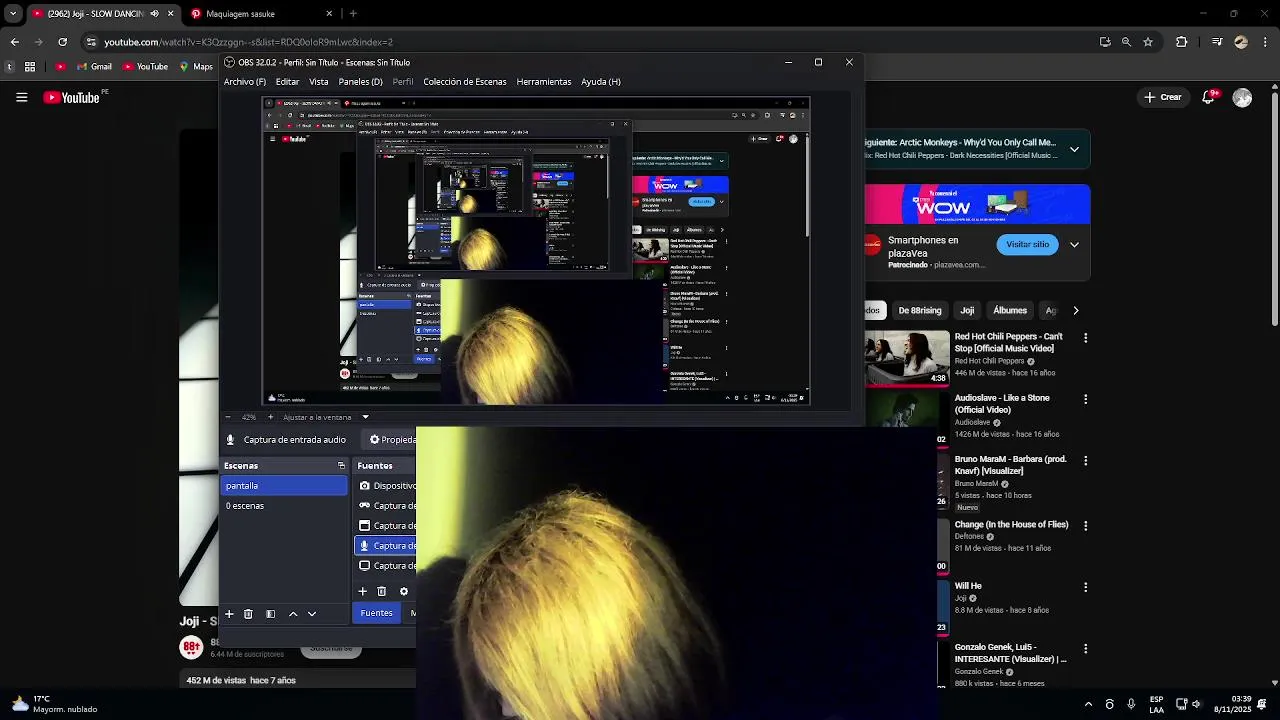Open the Herramientas menu in OBS
This screenshot has width=1280, height=720.
tap(544, 82)
